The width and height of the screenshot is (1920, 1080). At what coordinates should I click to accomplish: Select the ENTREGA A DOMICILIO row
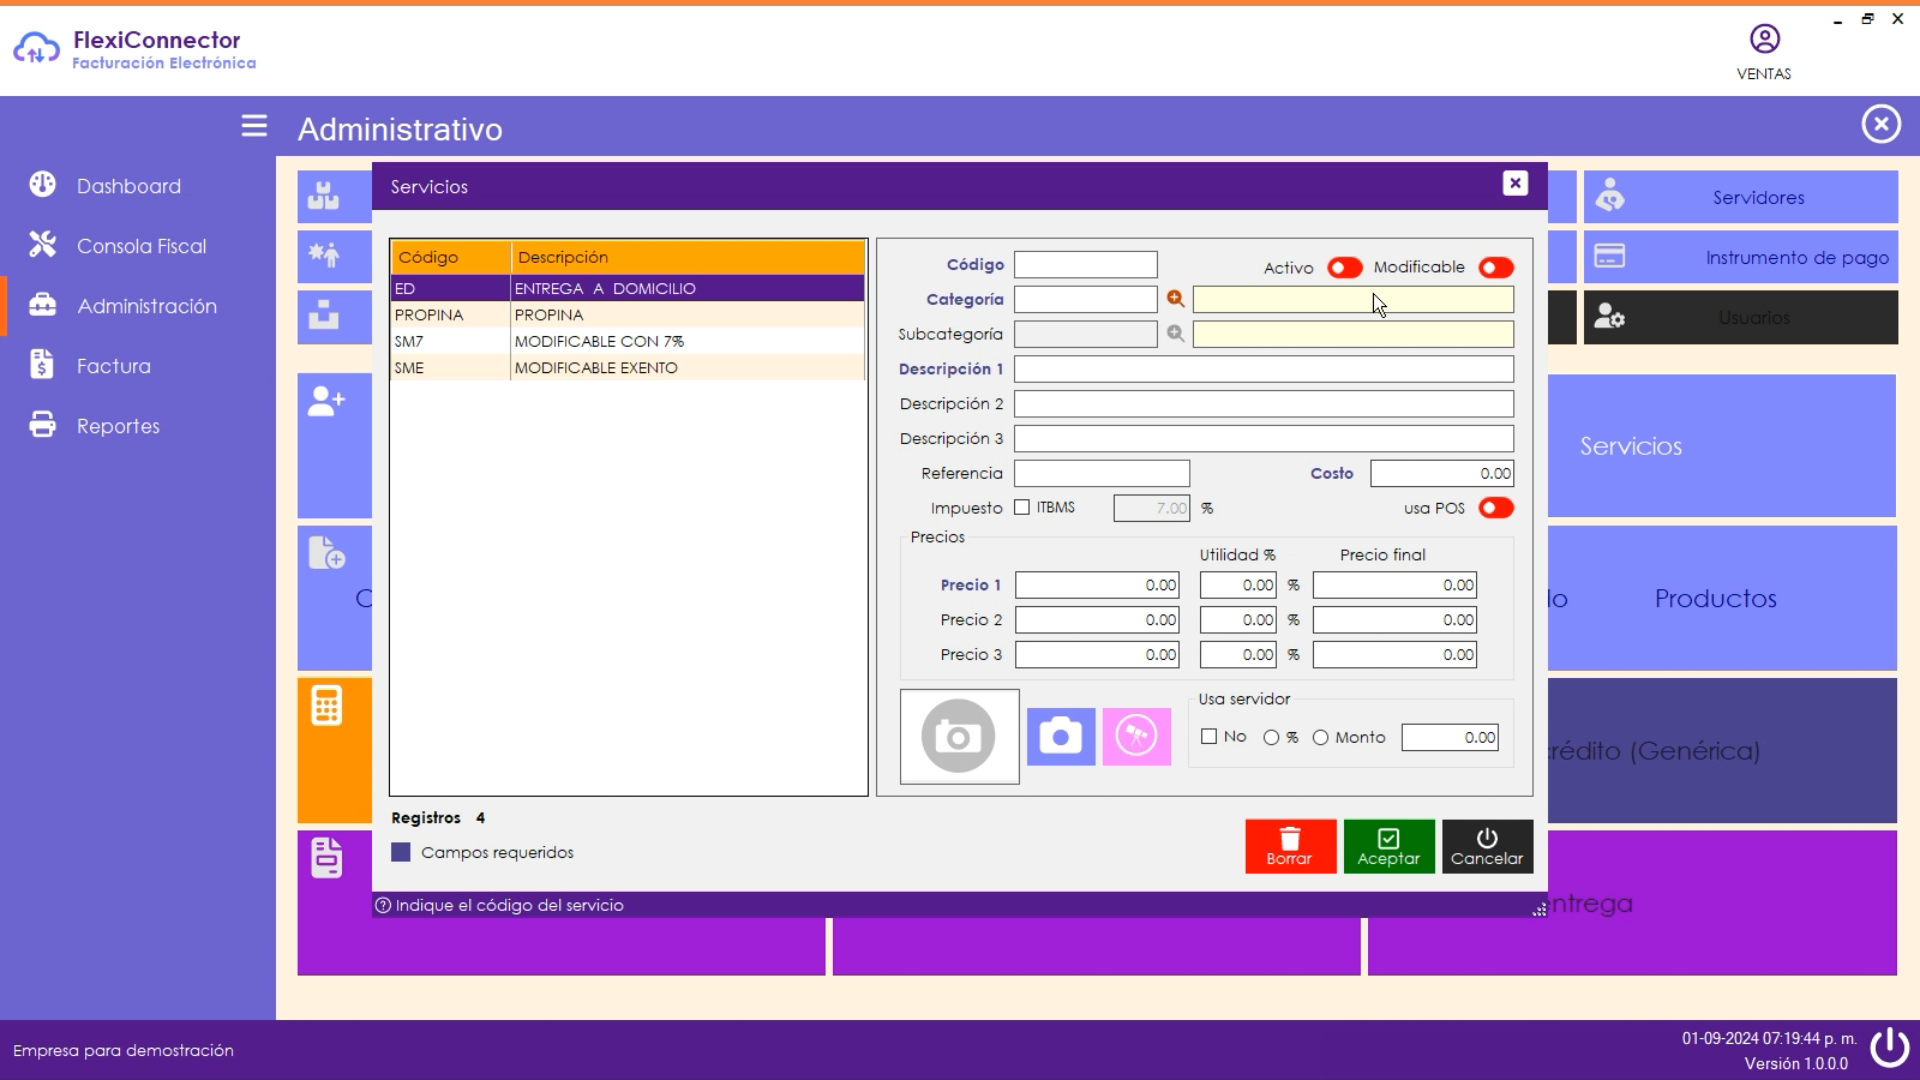(x=628, y=288)
